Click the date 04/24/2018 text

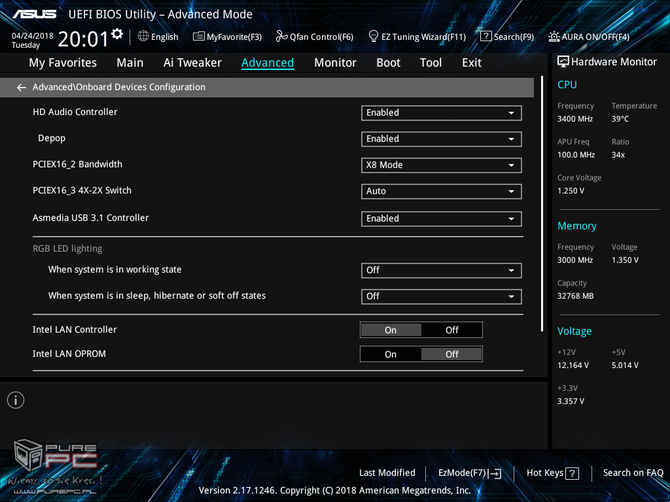[x=32, y=36]
